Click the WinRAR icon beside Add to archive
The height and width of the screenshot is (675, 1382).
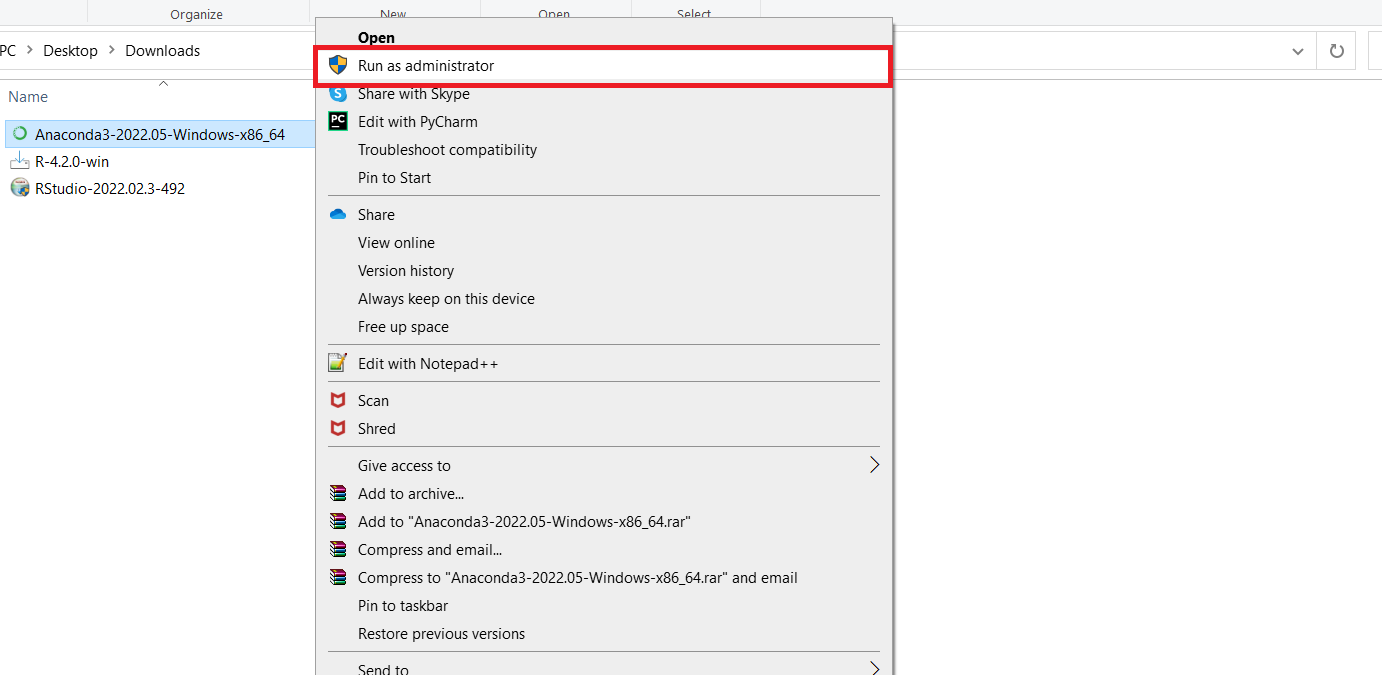[338, 494]
